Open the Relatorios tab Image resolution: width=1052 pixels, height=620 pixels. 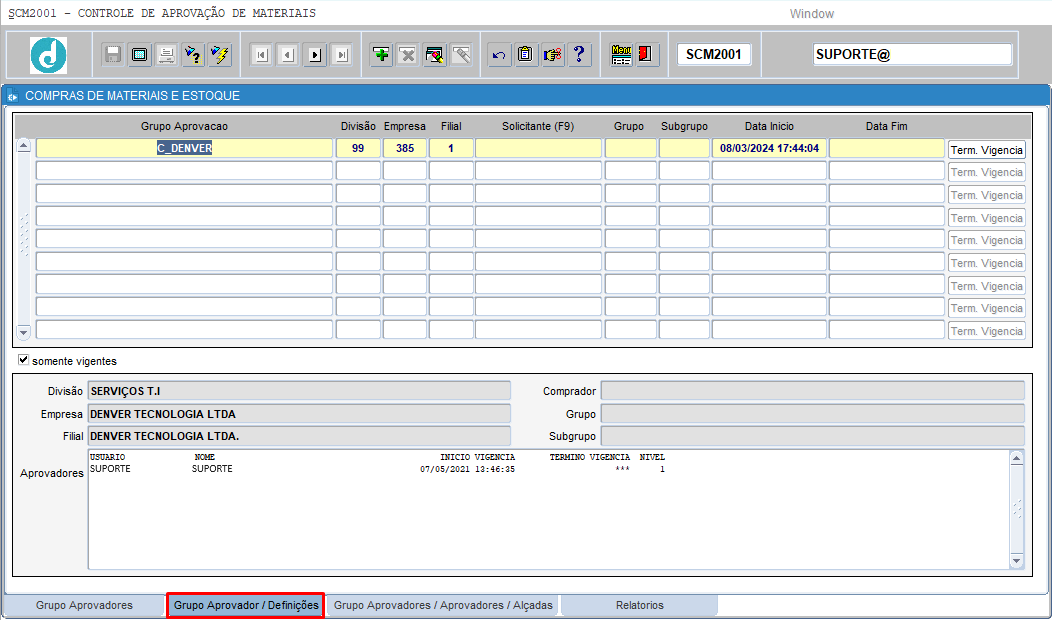(x=639, y=605)
